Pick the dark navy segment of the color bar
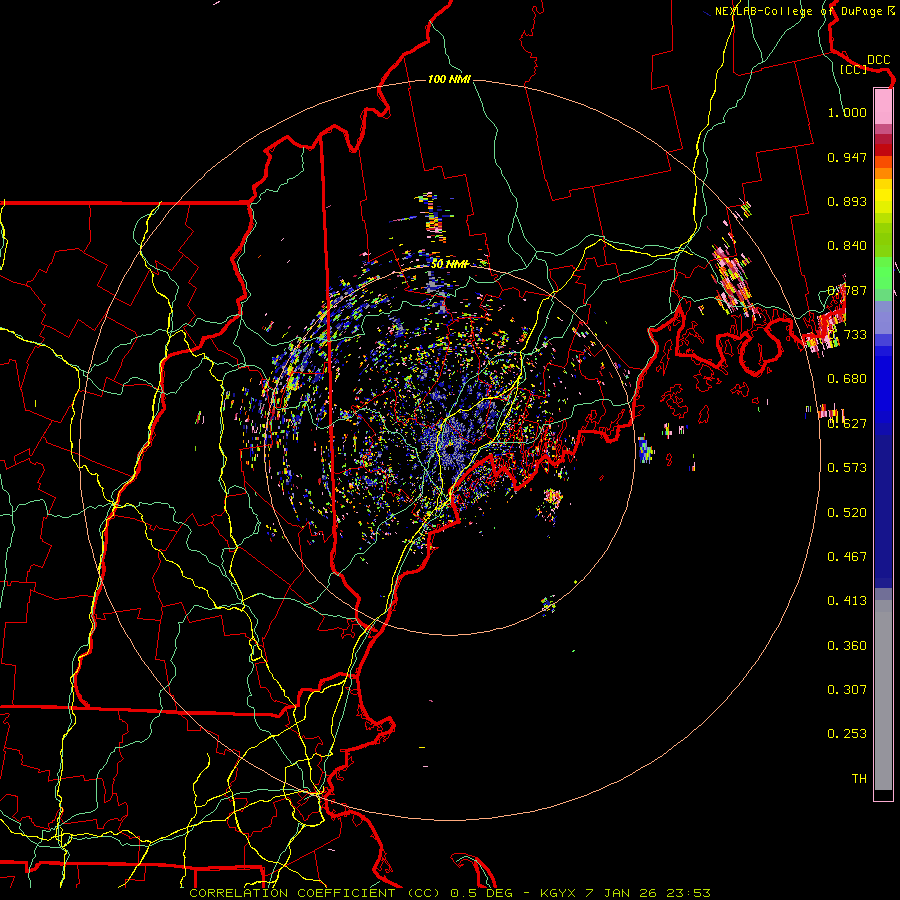Screen dimensions: 900x900 coord(883,511)
